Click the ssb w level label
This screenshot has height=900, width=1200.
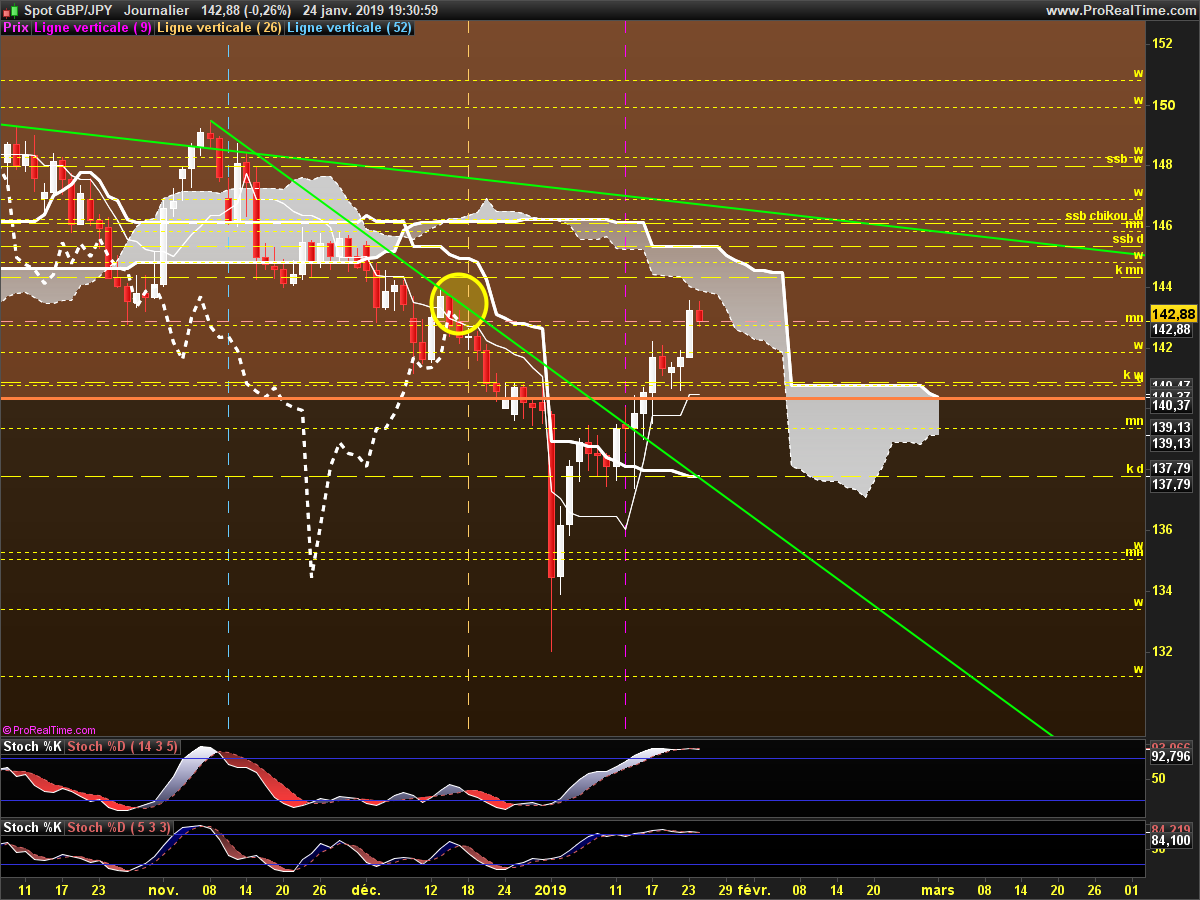[x=1124, y=159]
